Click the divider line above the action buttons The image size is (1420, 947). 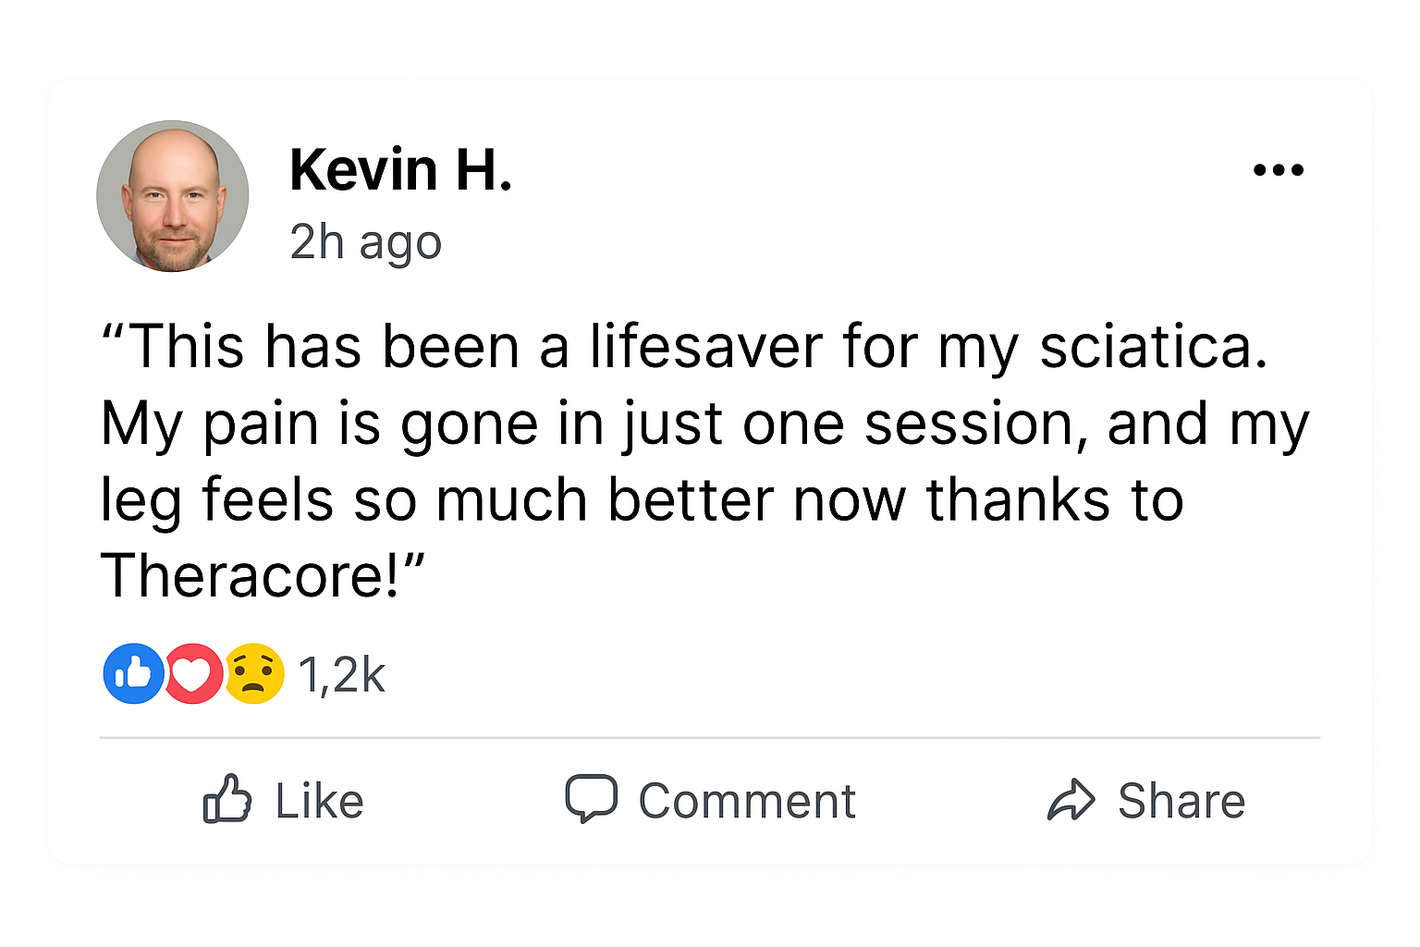[x=710, y=738]
